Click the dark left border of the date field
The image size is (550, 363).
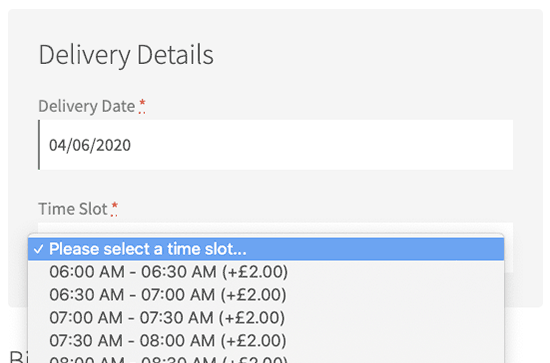pos(39,145)
